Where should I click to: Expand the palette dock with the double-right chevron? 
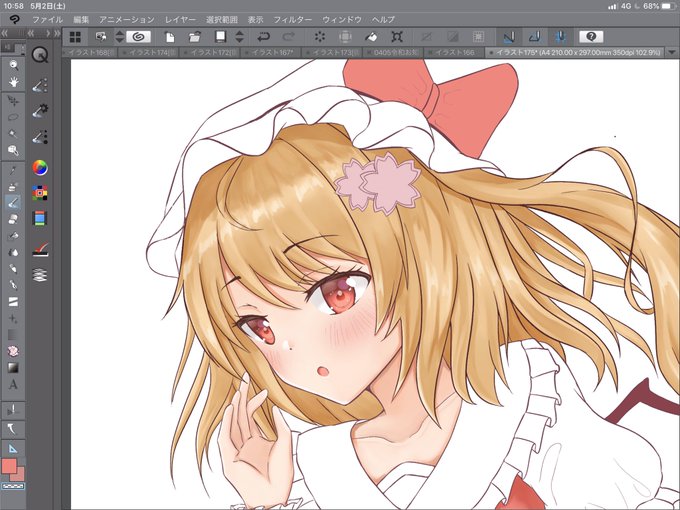(57, 33)
